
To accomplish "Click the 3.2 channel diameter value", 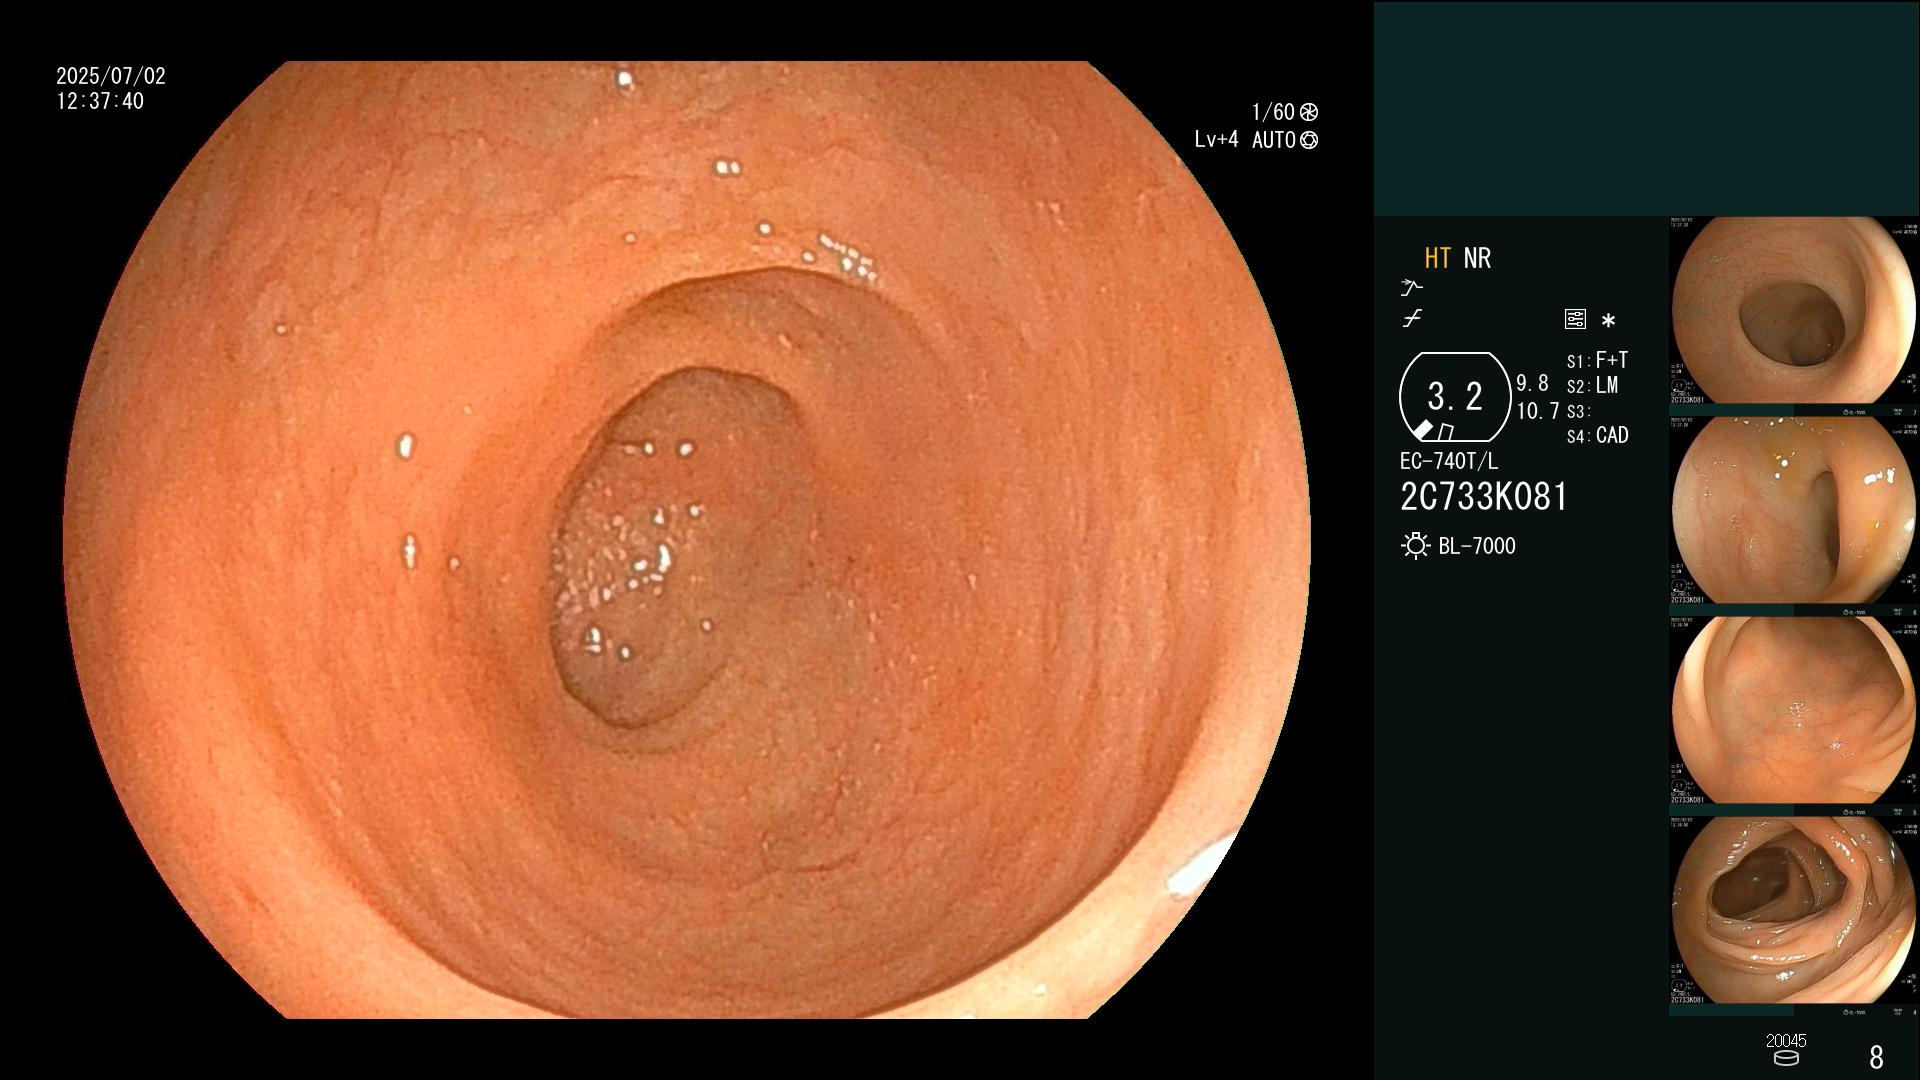I will coord(1455,396).
